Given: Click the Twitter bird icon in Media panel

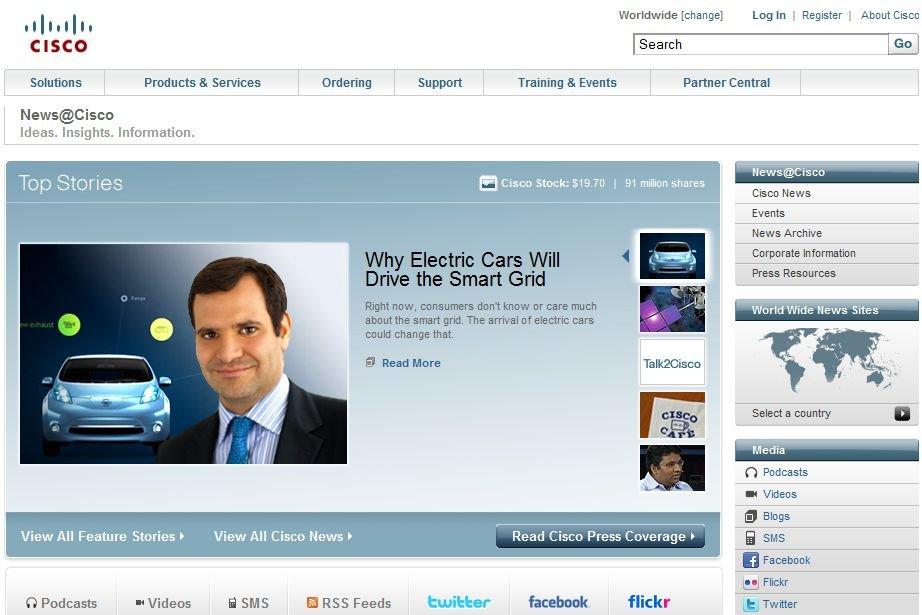Looking at the screenshot, I should 751,604.
